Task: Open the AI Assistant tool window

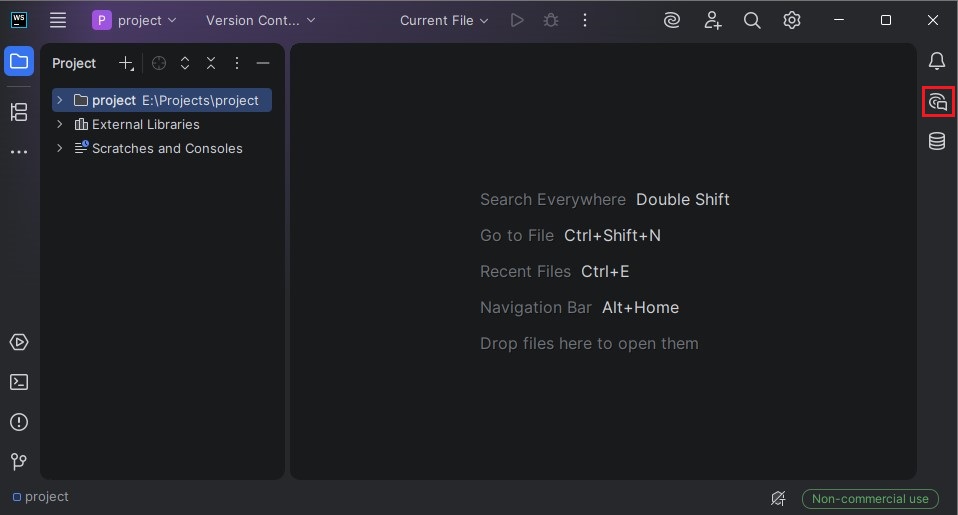Action: tap(937, 102)
